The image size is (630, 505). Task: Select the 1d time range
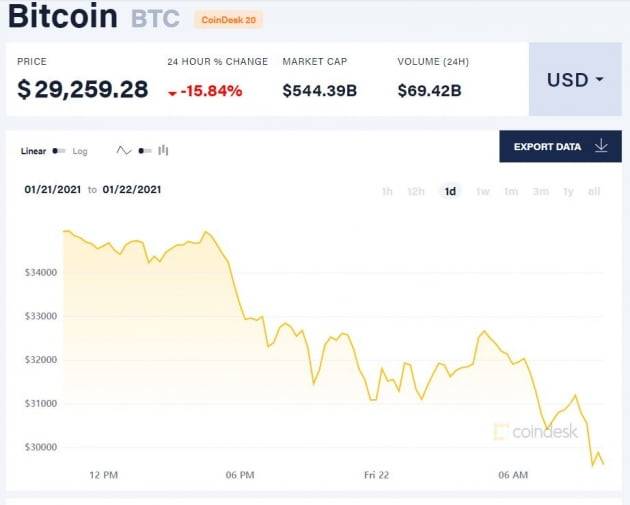point(450,191)
